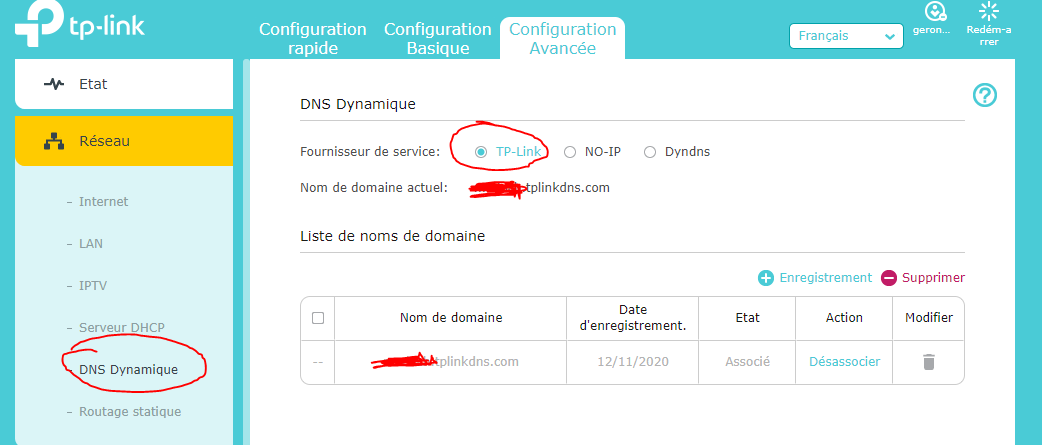The width and height of the screenshot is (1042, 445).
Task: Click the Liste de noms de domaine heading
Action: click(x=393, y=236)
